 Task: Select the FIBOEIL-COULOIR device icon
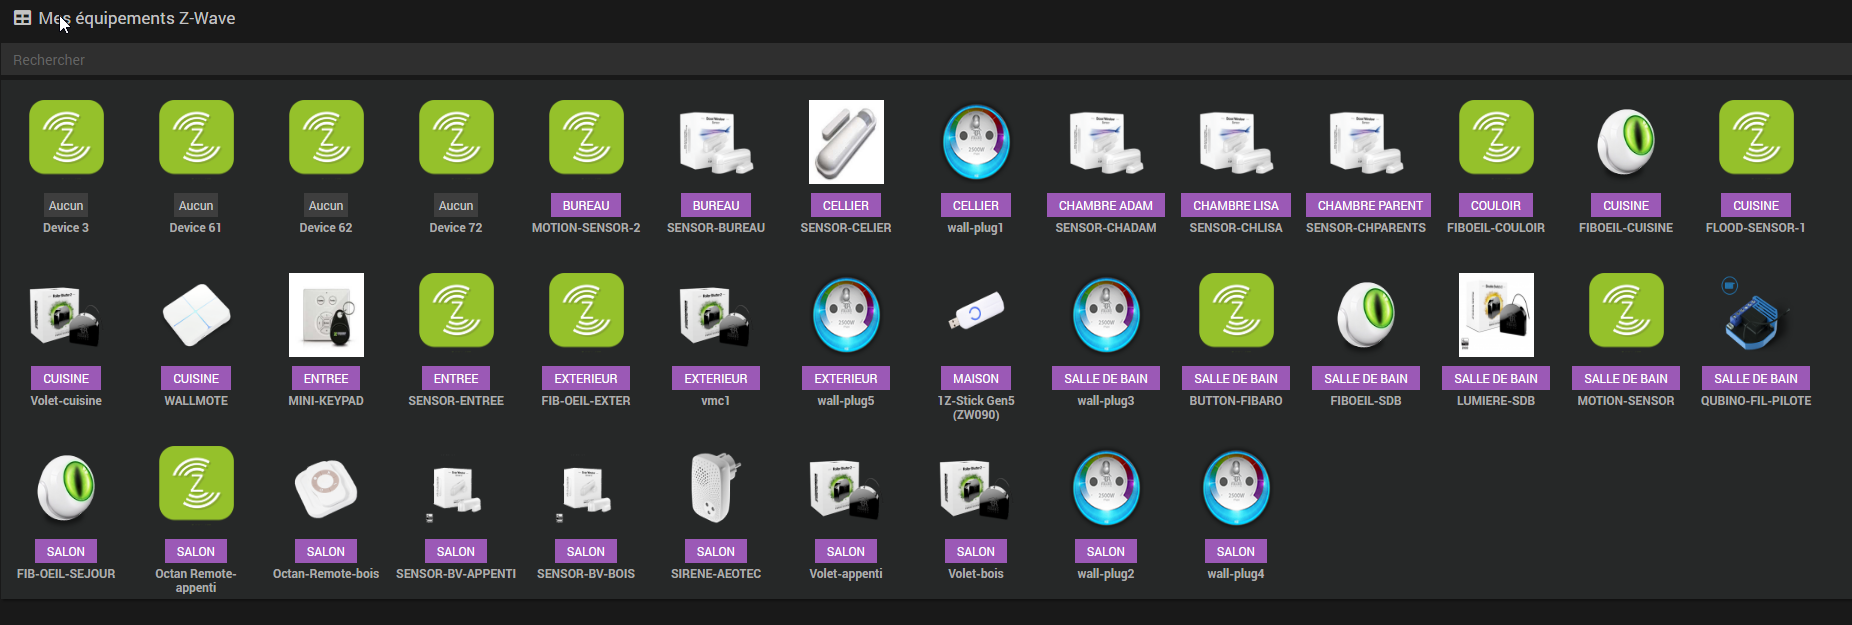[x=1496, y=137]
